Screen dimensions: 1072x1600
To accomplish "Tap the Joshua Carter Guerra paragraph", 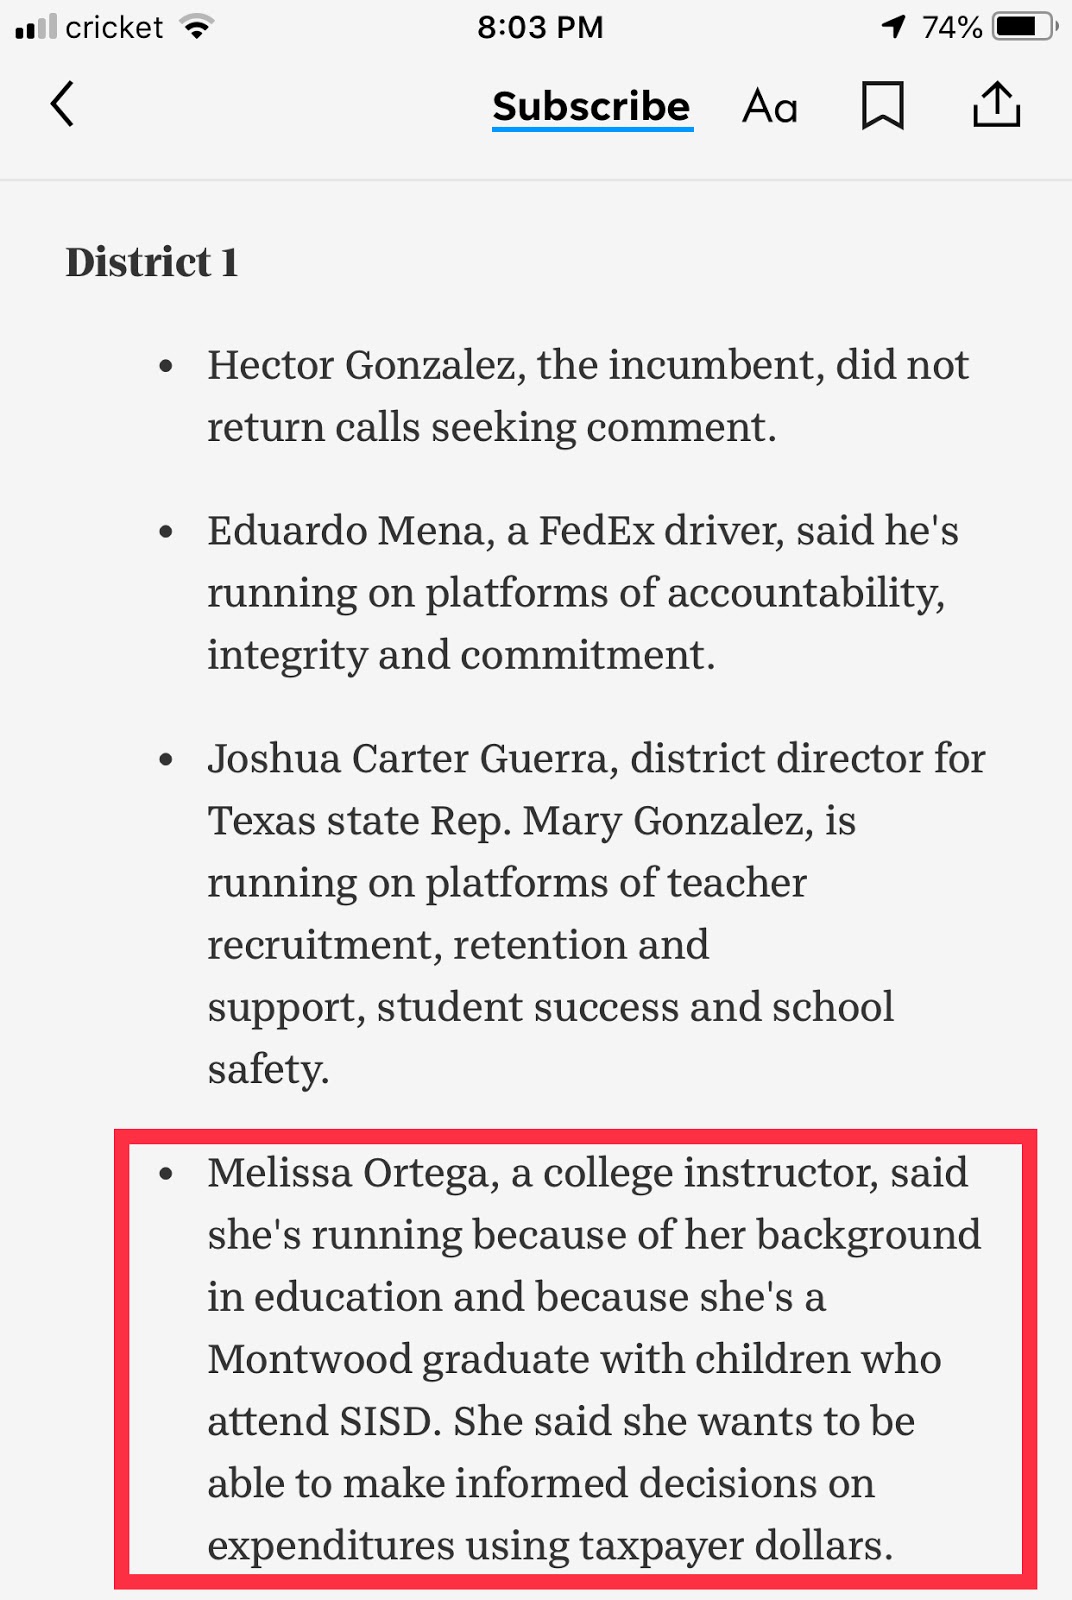I will point(595,912).
